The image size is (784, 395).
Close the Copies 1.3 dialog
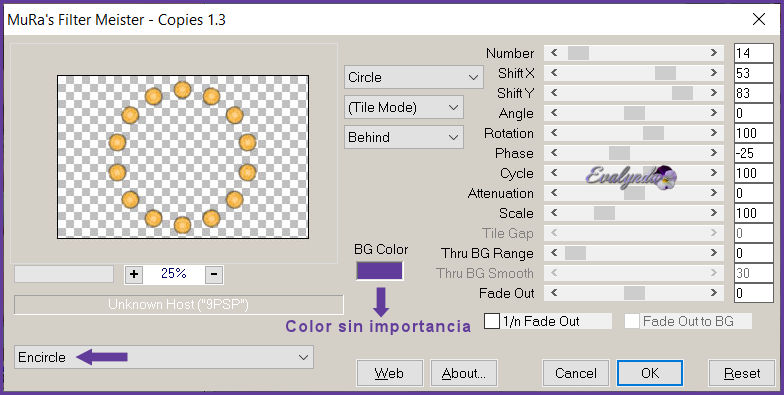point(759,20)
